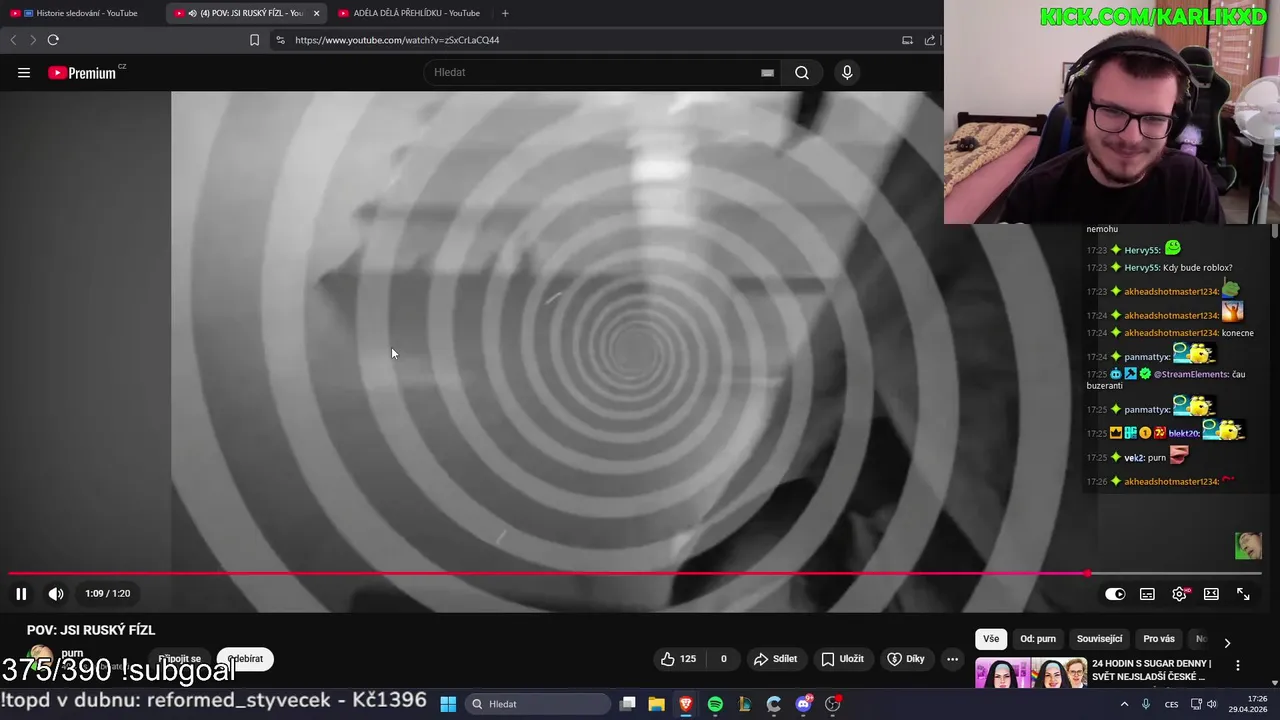Like the video with thumbs up
This screenshot has width=1280, height=720.
click(678, 659)
